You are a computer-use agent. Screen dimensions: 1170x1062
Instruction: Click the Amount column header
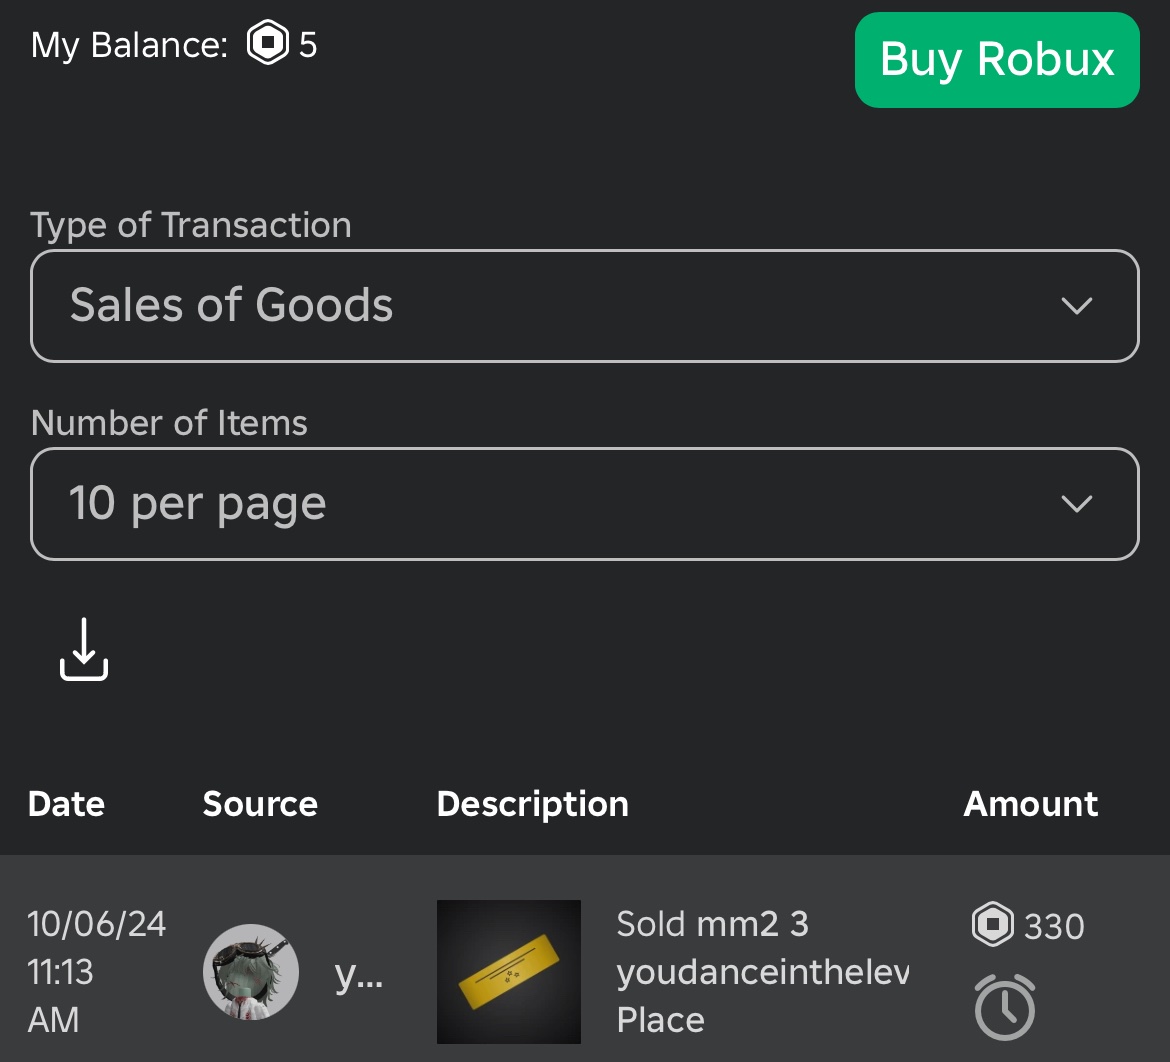point(1030,804)
